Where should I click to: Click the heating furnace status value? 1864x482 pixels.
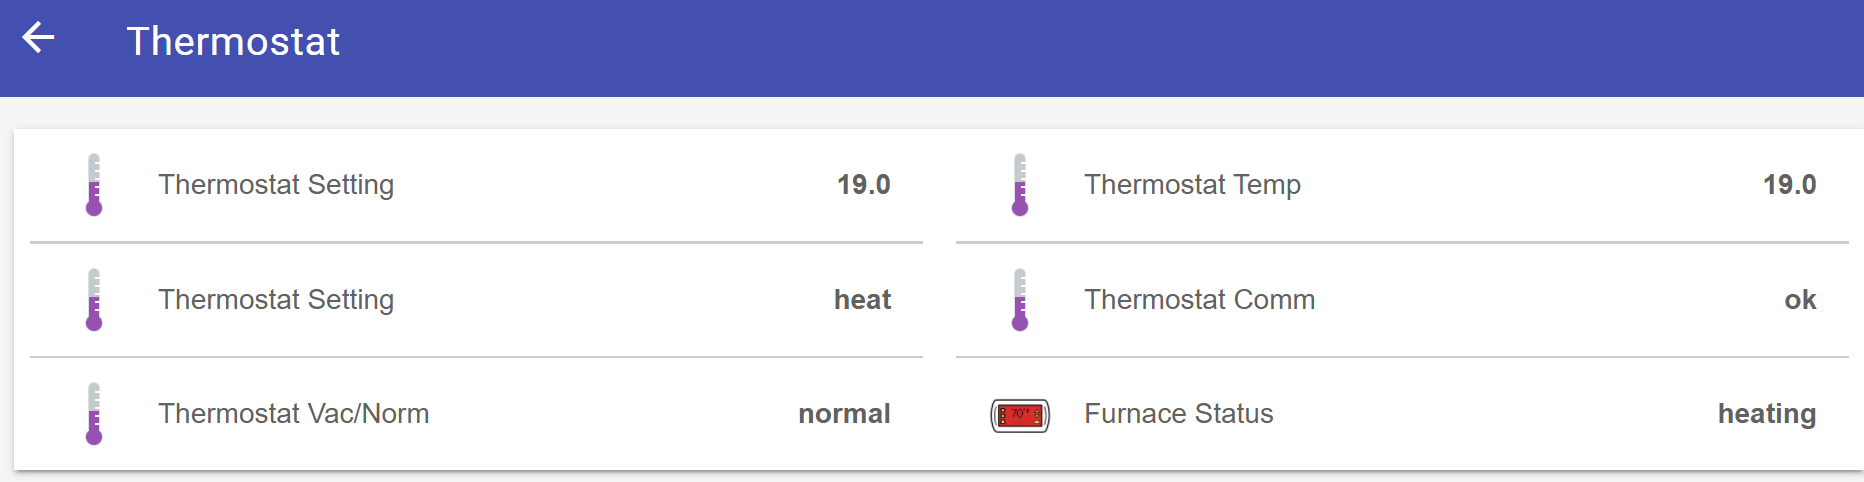click(1767, 414)
